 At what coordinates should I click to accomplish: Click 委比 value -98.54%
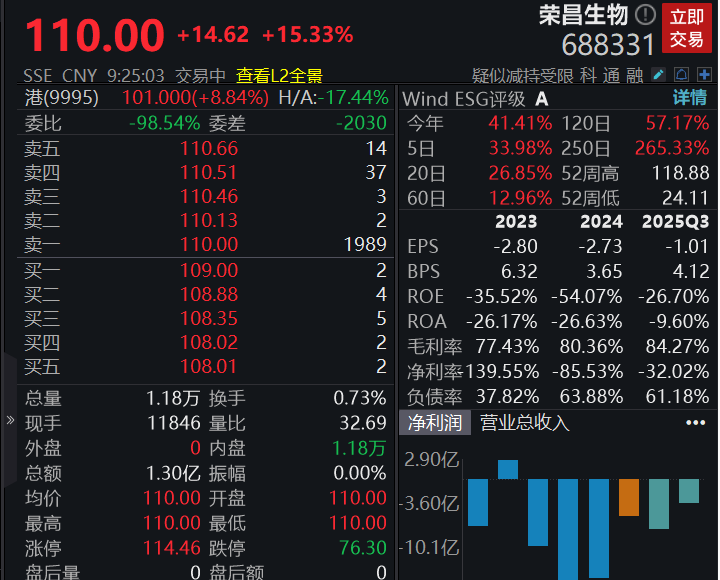[x=165, y=123]
